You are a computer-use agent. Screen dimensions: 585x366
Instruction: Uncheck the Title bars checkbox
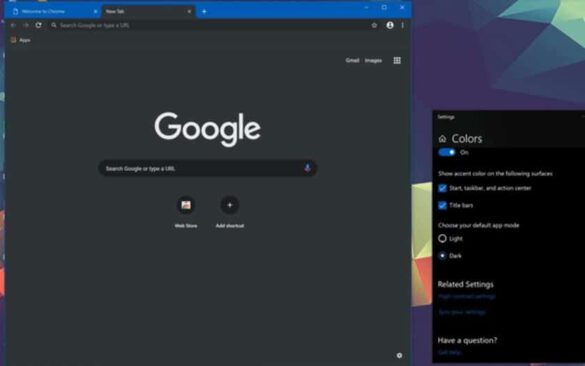[x=442, y=205]
